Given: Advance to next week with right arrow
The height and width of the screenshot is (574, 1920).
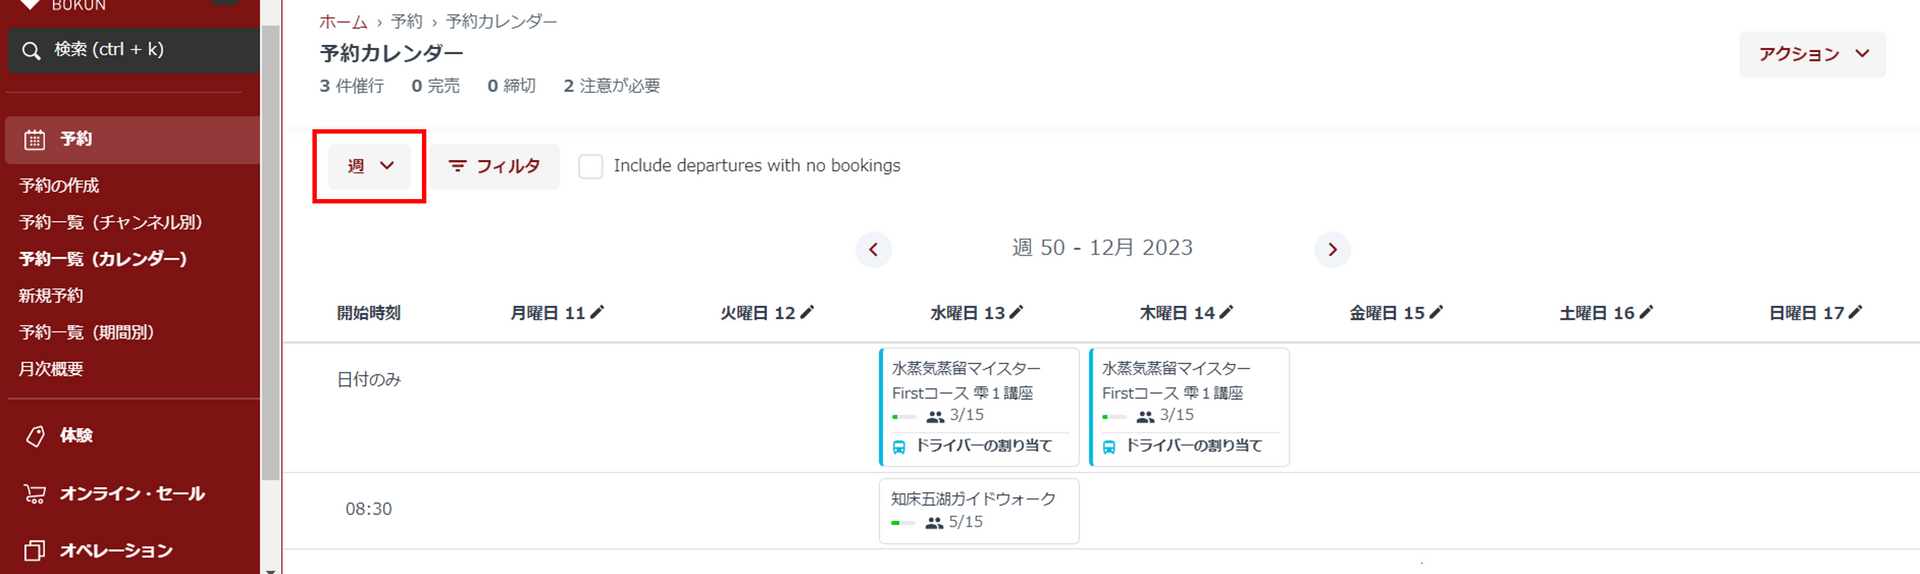Looking at the screenshot, I should click(1332, 249).
